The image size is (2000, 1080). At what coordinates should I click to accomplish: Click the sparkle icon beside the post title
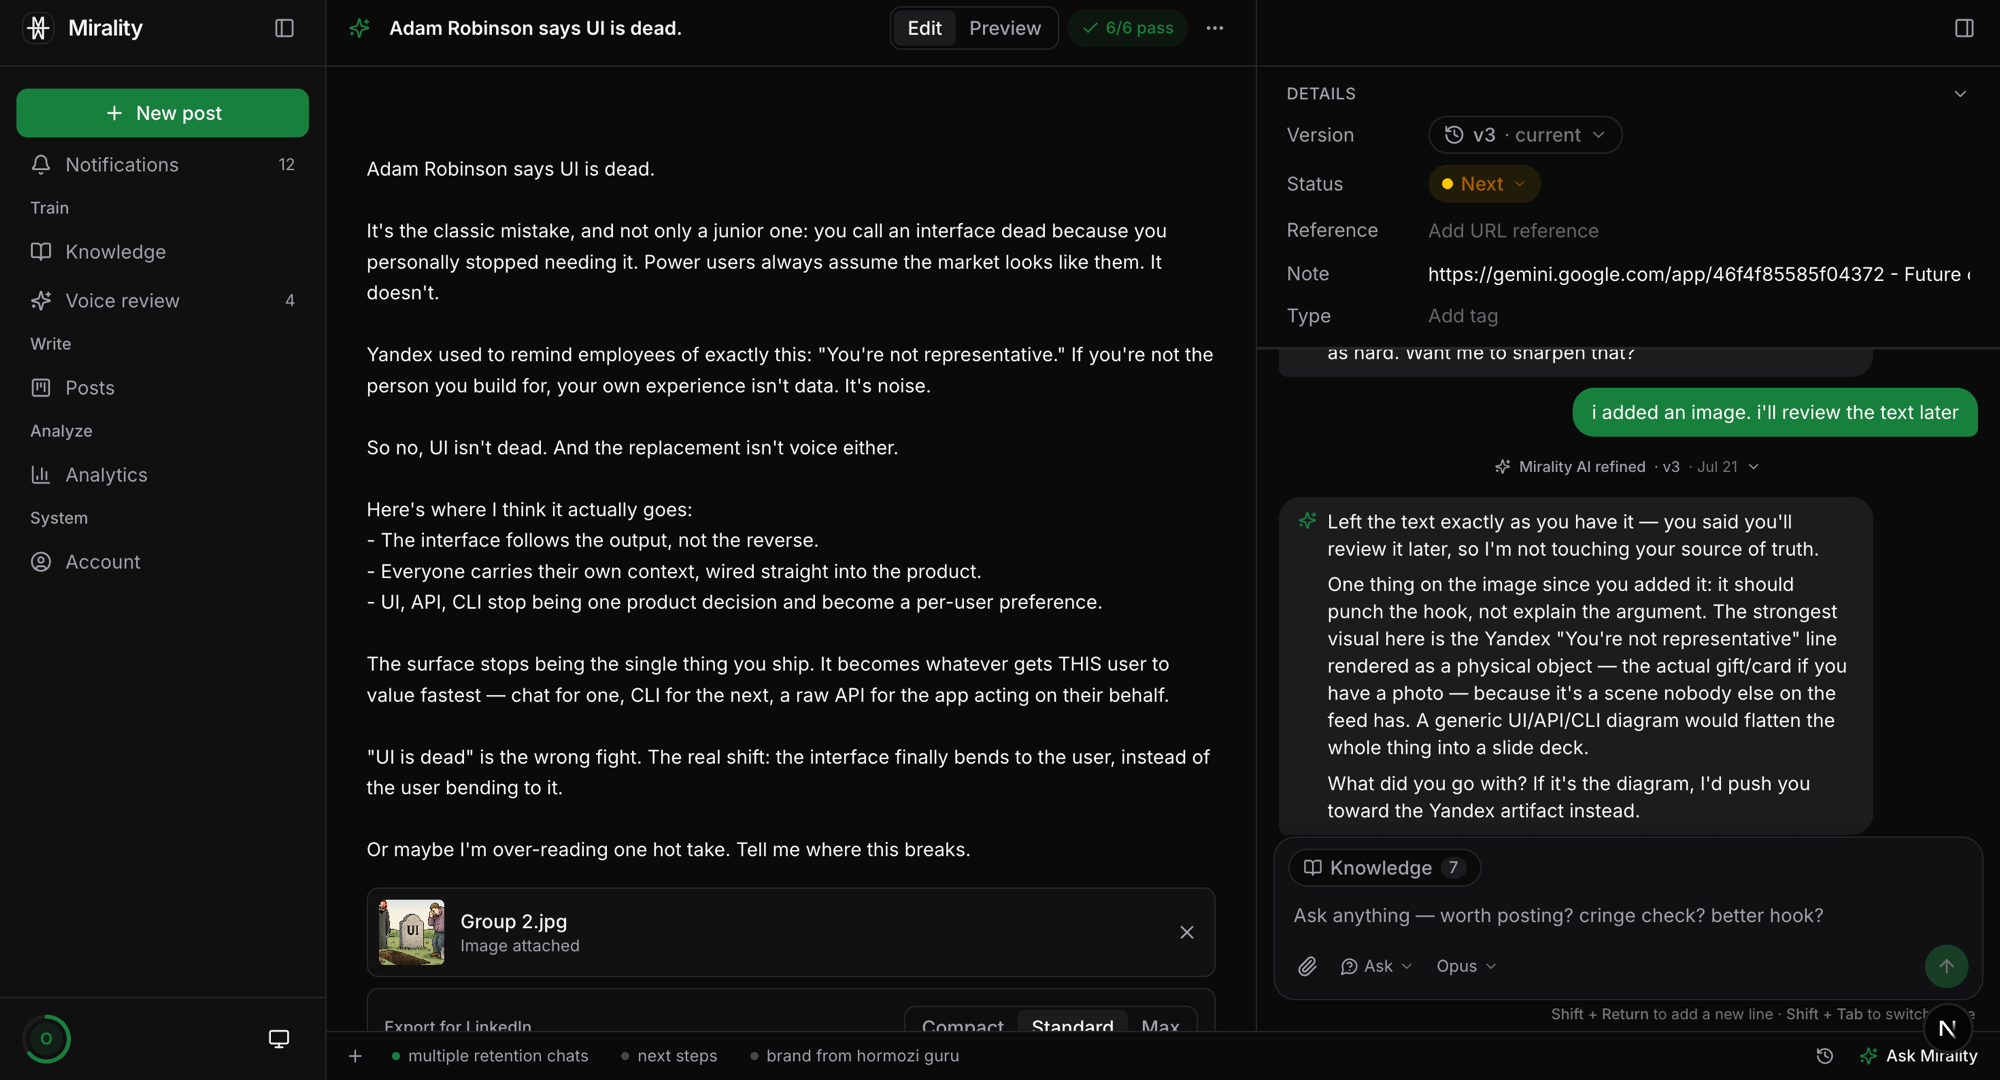point(359,28)
